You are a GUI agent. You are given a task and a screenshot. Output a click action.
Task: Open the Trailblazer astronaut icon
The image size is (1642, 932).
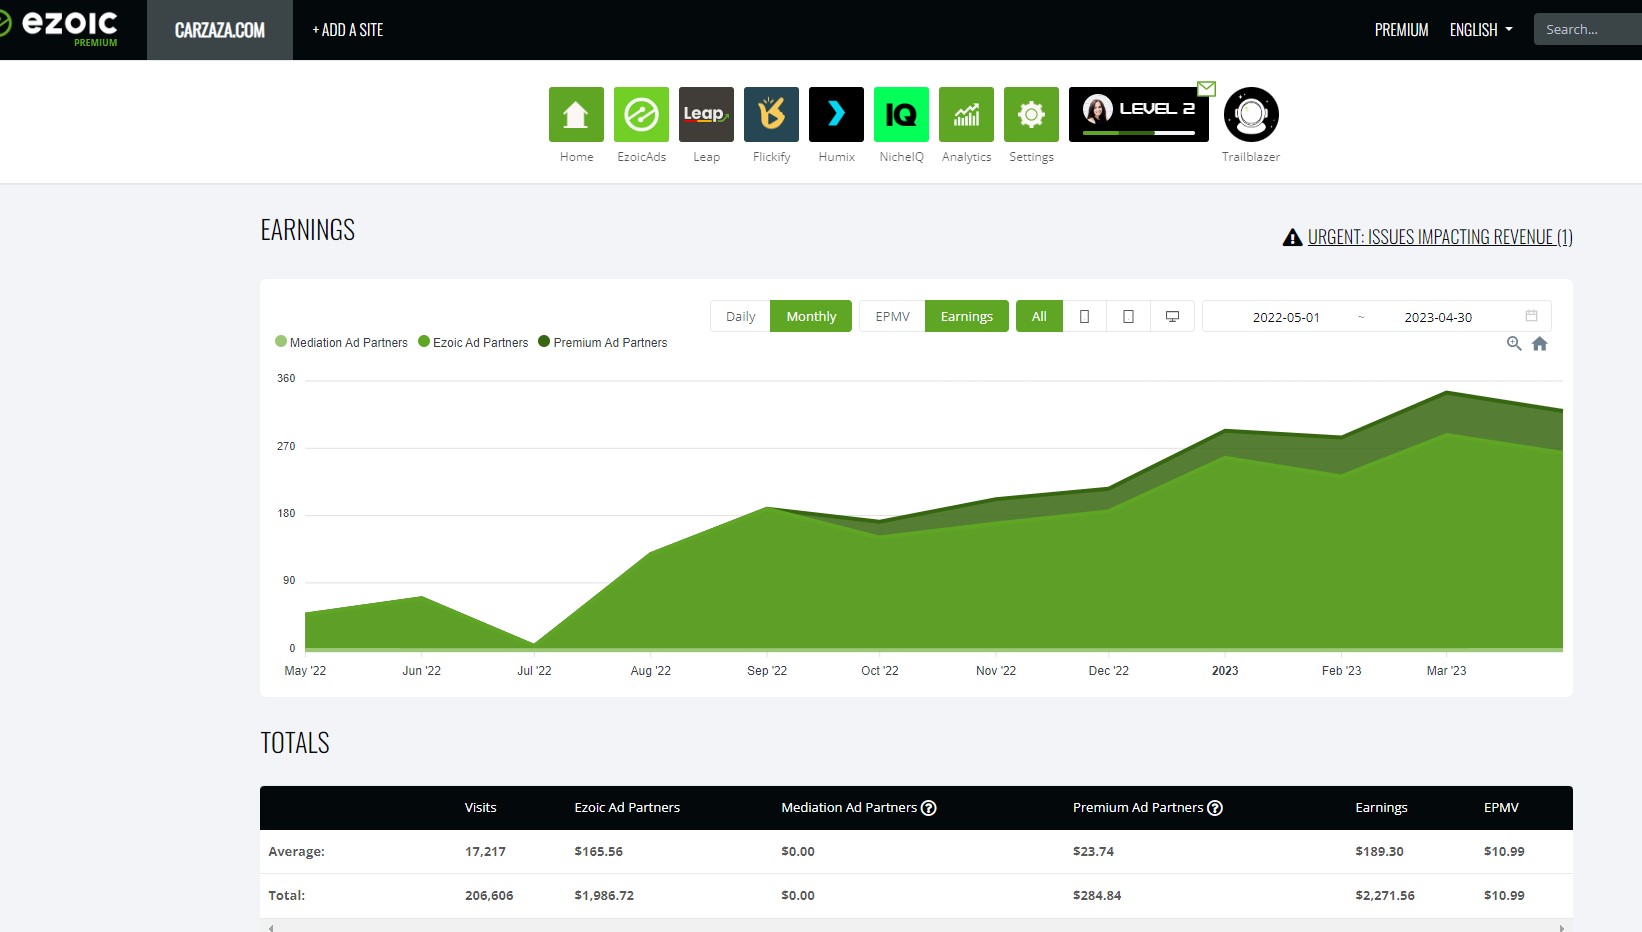[1251, 114]
